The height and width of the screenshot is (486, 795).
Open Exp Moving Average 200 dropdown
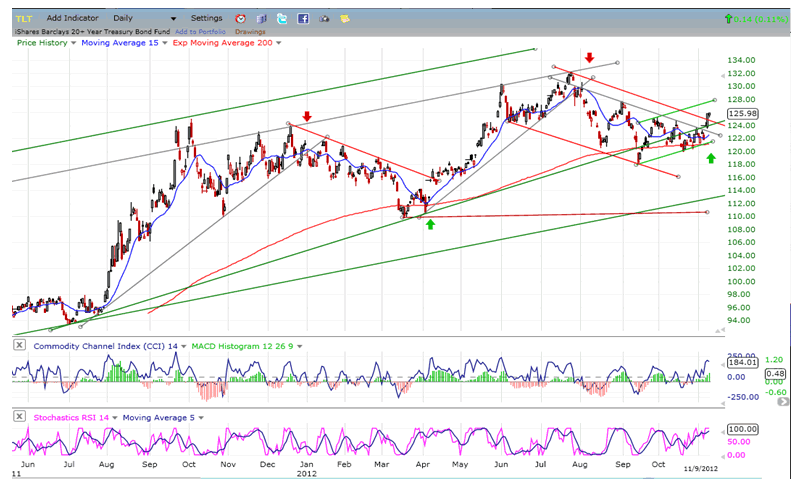(279, 43)
